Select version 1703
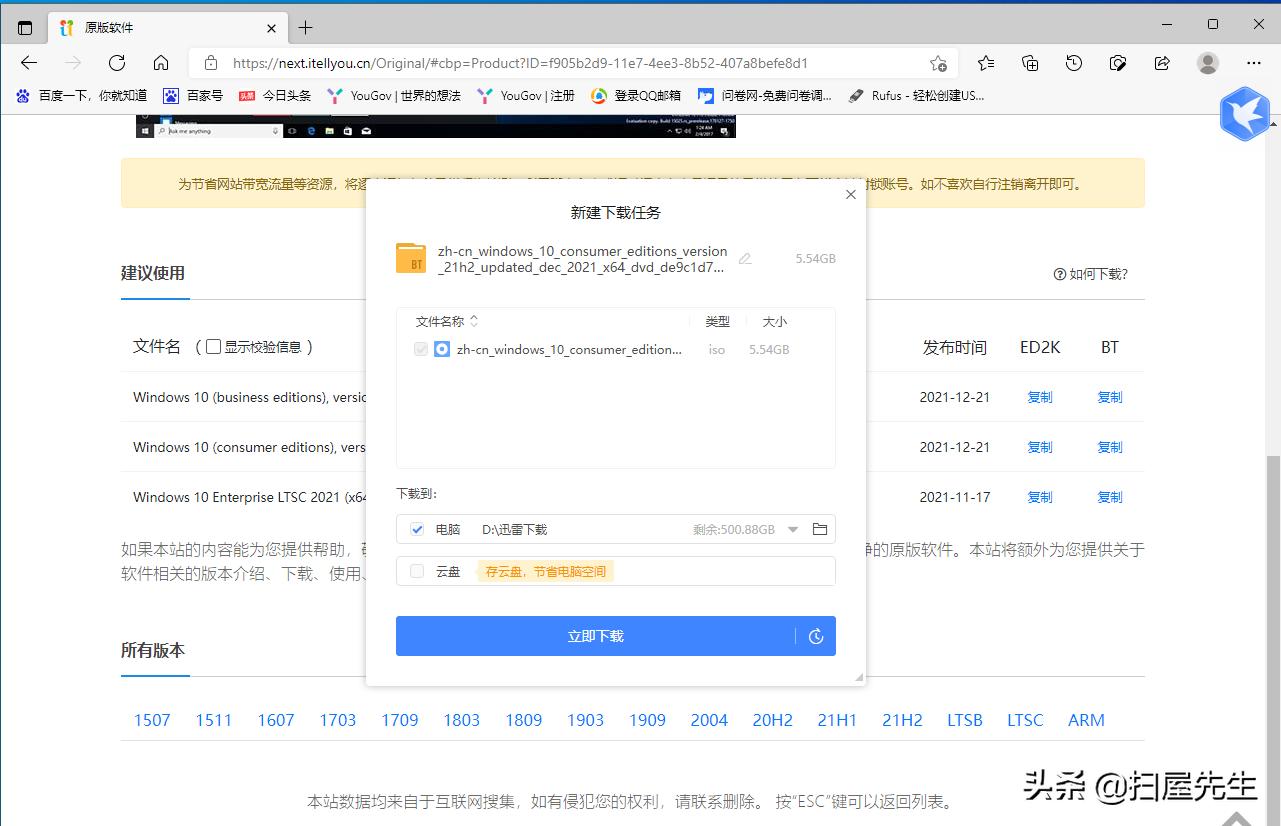This screenshot has width=1281, height=826. (338, 720)
